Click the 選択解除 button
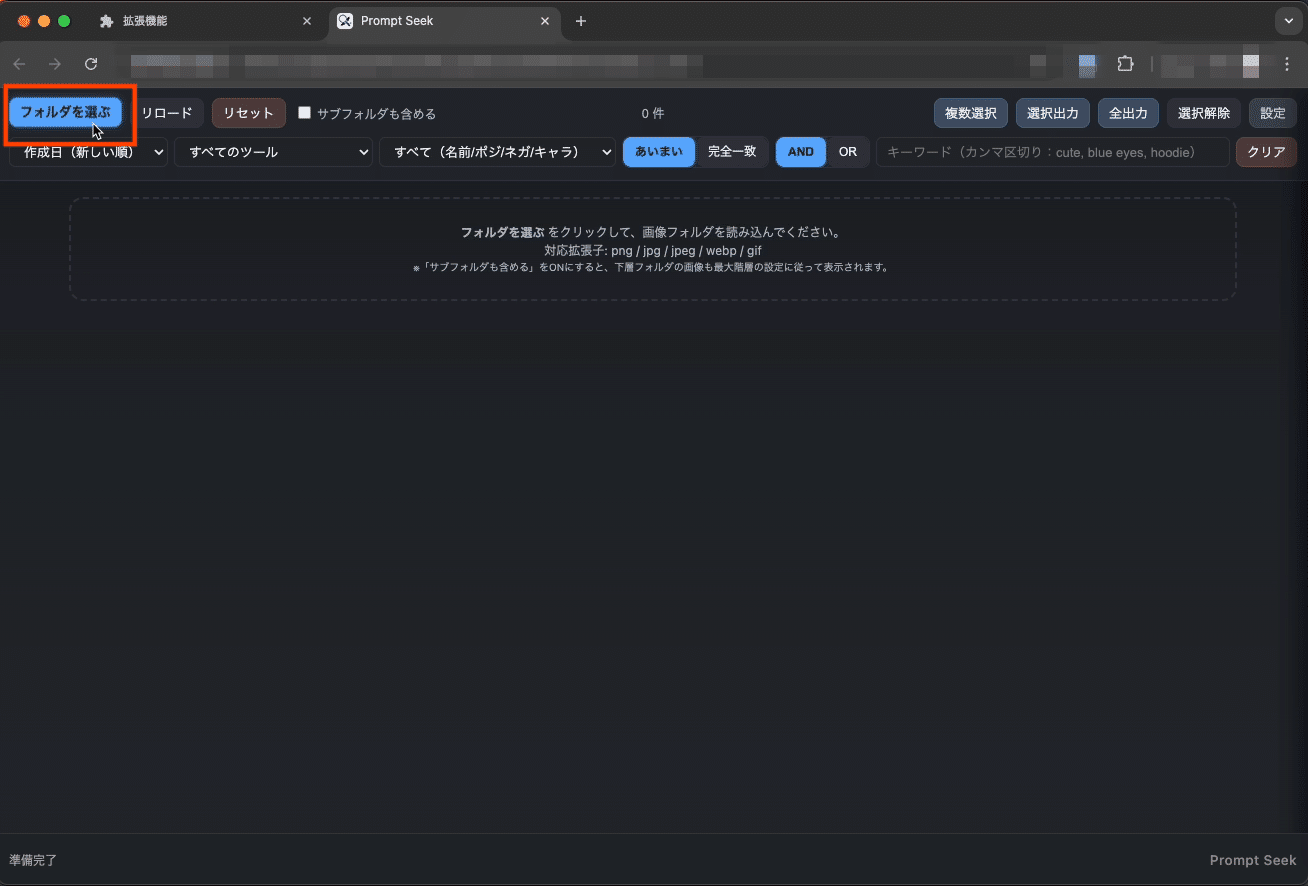1308x886 pixels. [1204, 113]
